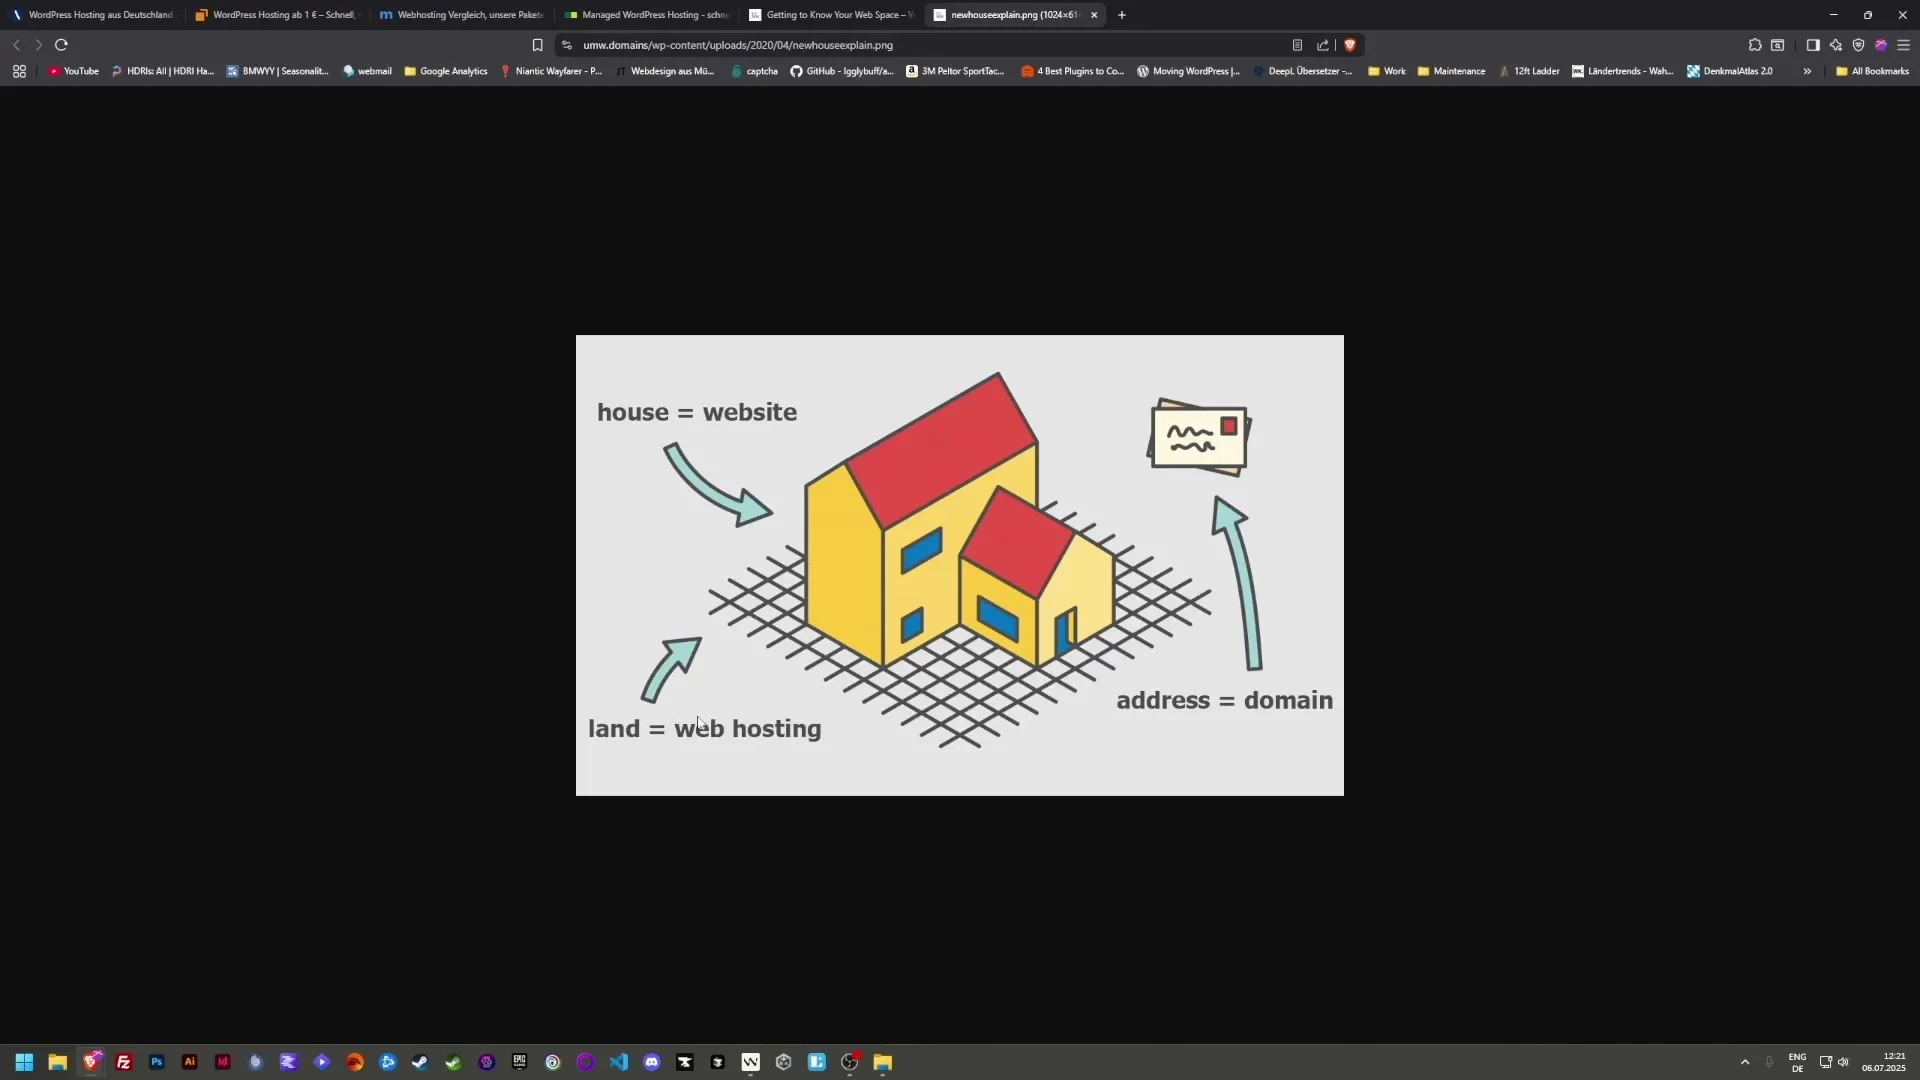Open the DeepL Übersetzer bookmark
This screenshot has height=1080, width=1920.
click(1303, 71)
